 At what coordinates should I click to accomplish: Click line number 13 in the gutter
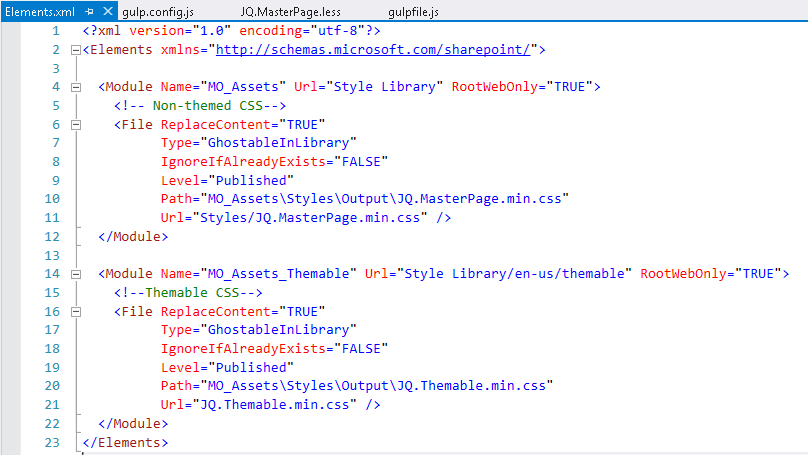click(x=52, y=256)
